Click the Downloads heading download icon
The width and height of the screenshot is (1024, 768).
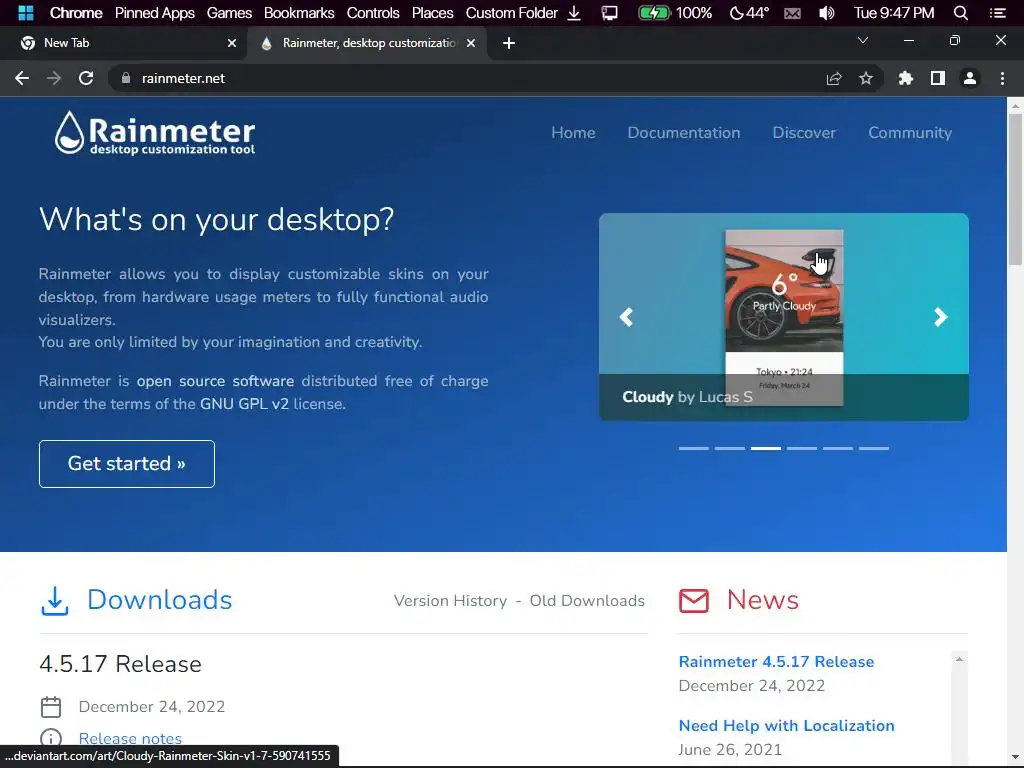55,600
